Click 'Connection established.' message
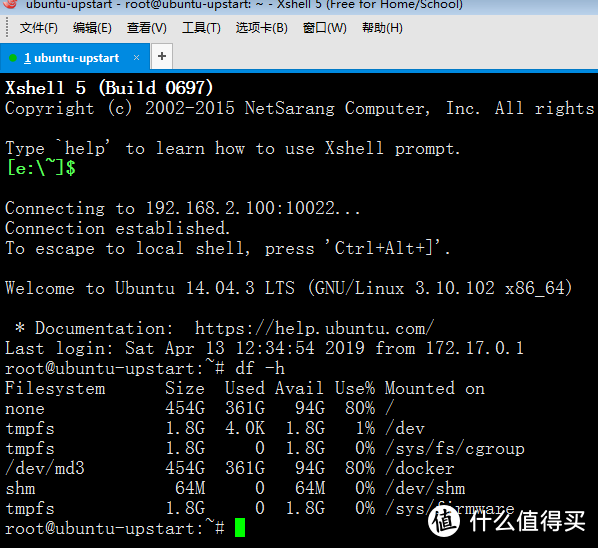This screenshot has width=598, height=548. coord(117,228)
